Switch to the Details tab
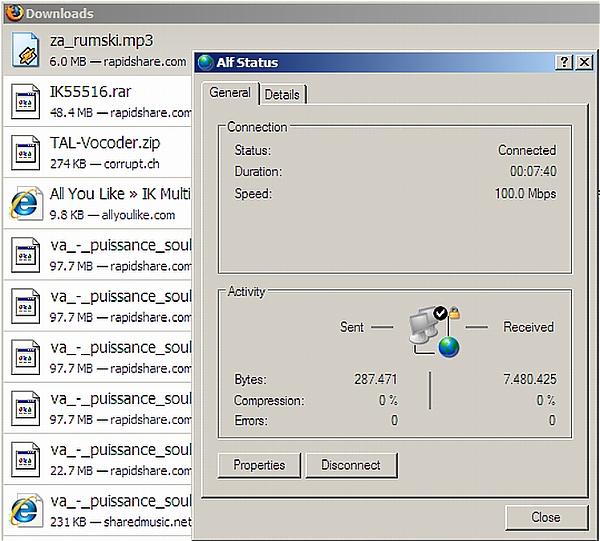Image resolution: width=600 pixels, height=541 pixels. [282, 94]
